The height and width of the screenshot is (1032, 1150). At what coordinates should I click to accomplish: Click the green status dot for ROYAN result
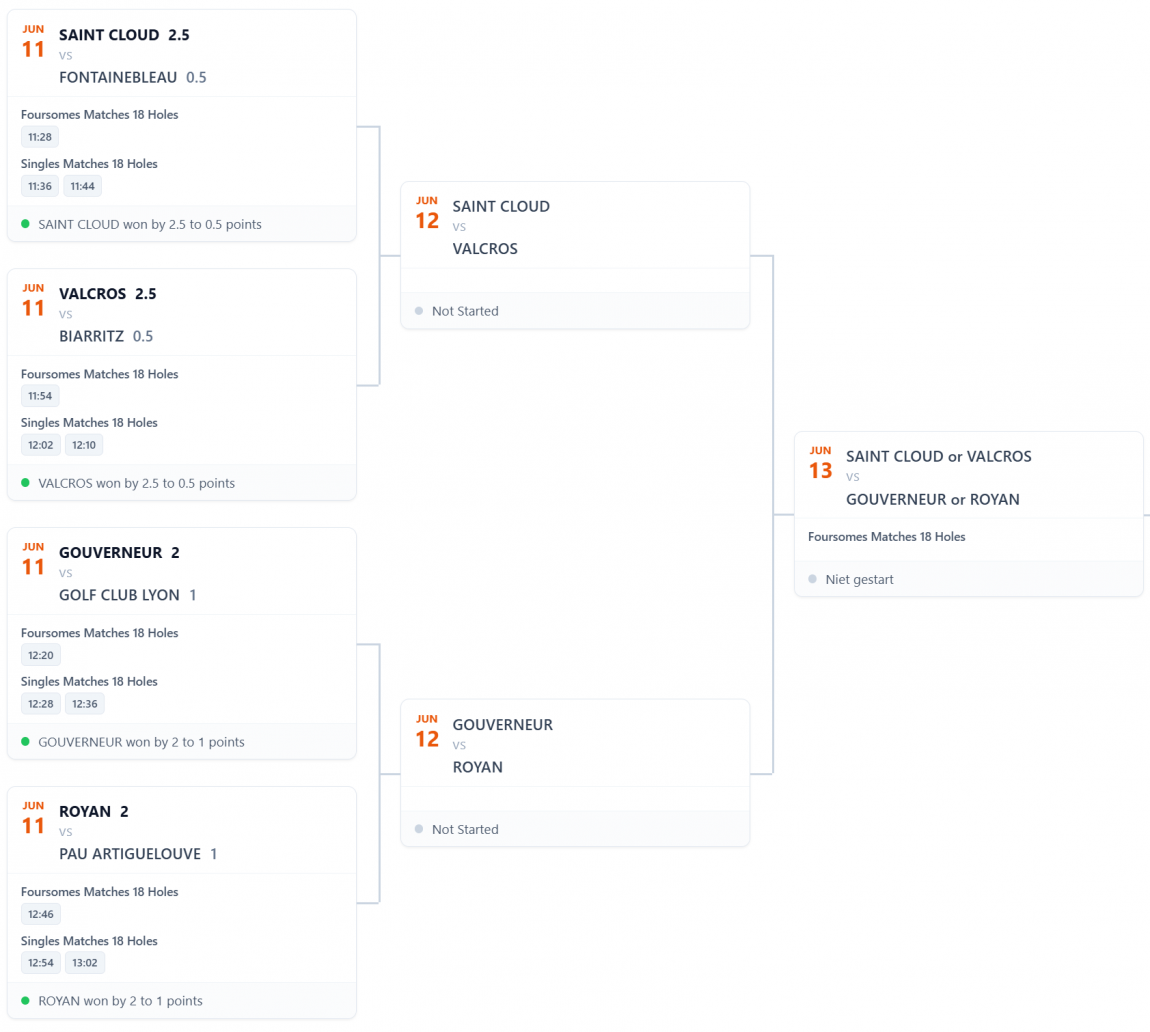click(x=26, y=1000)
